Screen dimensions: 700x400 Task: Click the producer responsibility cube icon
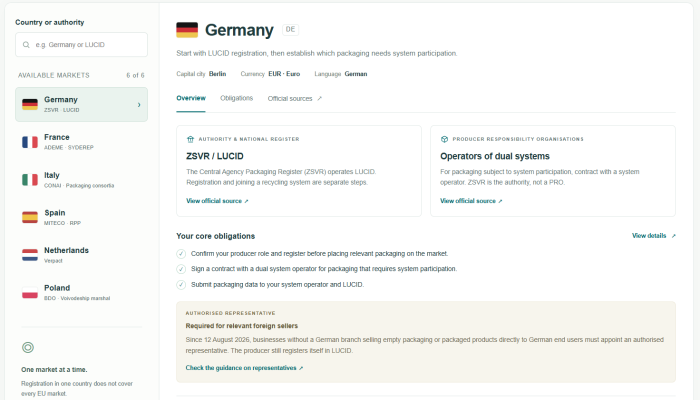pos(444,139)
